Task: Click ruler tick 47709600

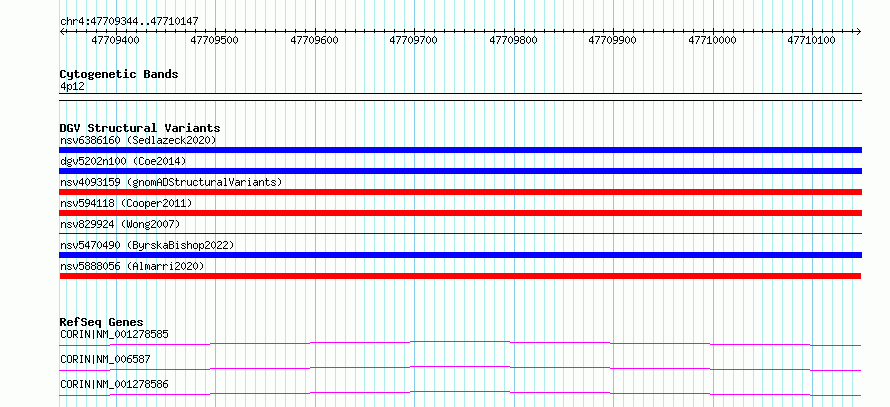Action: 314,40
